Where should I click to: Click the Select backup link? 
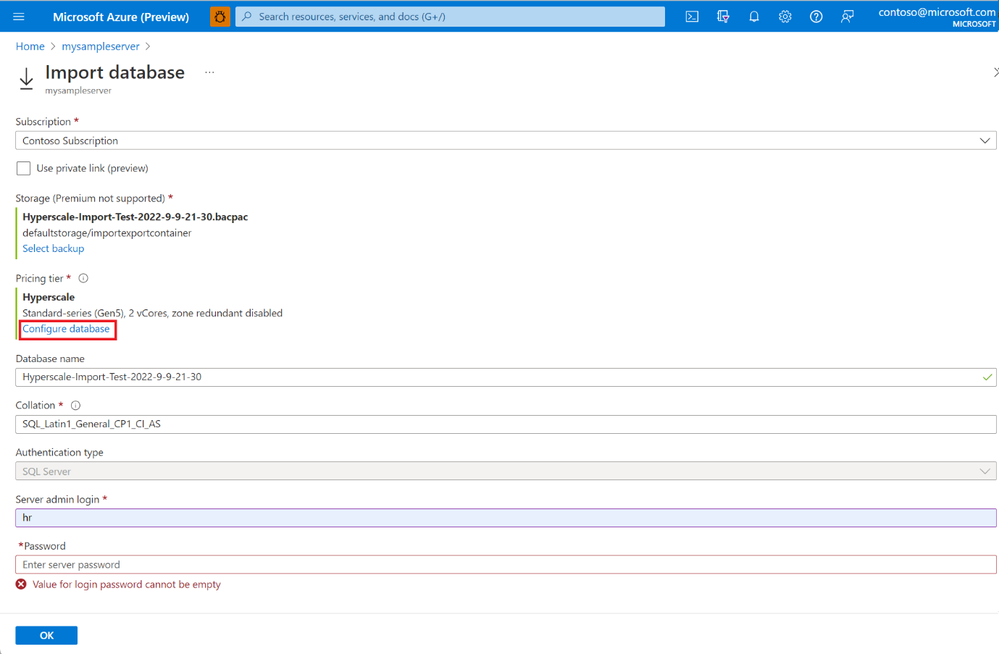click(54, 249)
